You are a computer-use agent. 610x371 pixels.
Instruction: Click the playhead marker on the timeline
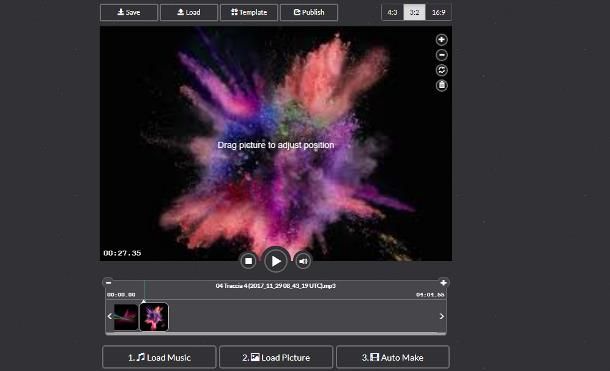coord(144,301)
